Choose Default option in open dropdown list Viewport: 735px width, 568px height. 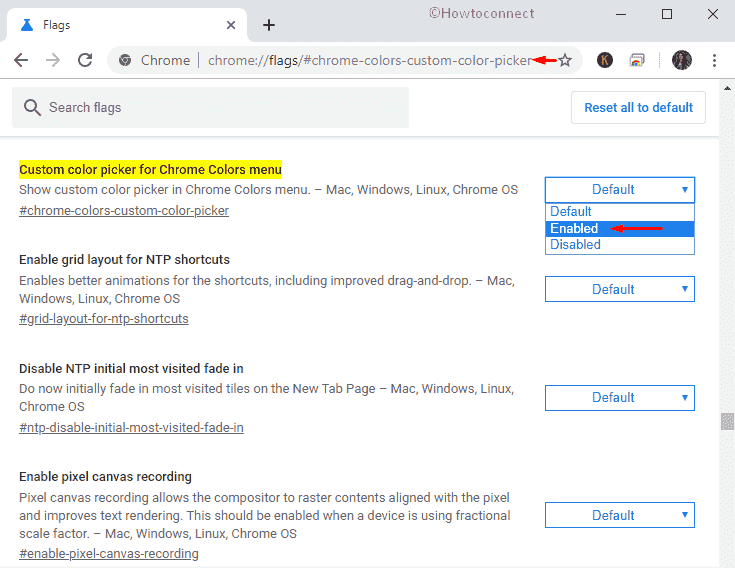tap(620, 211)
